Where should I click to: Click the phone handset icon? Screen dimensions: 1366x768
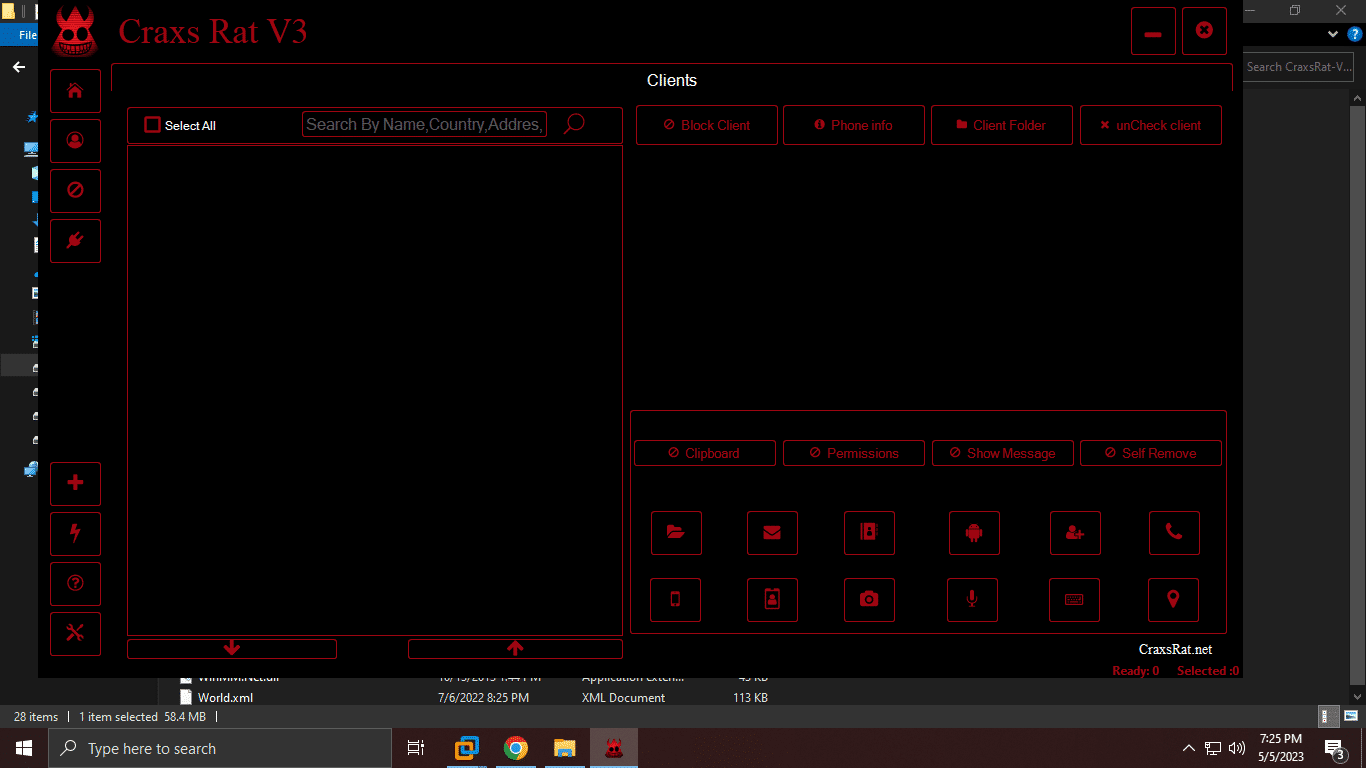point(1174,533)
